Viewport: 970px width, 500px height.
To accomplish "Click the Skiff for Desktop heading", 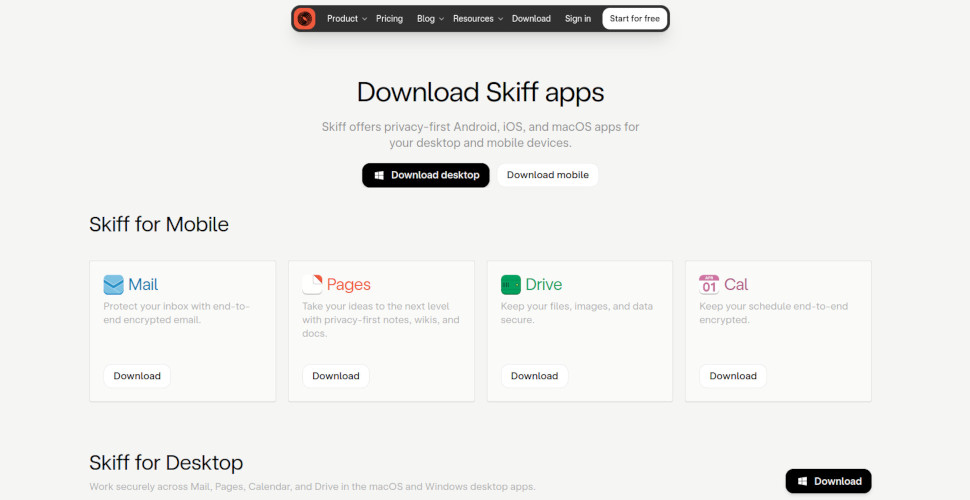I will tap(166, 463).
